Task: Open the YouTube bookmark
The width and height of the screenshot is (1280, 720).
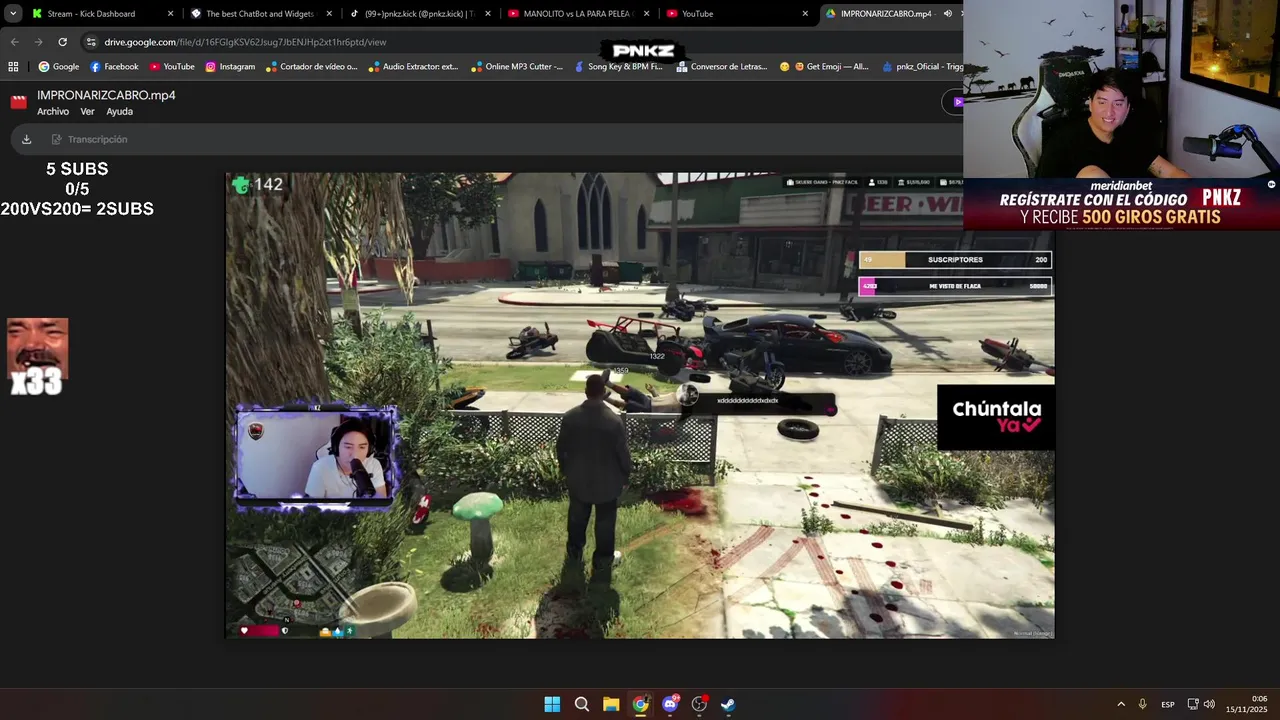Action: tap(172, 67)
